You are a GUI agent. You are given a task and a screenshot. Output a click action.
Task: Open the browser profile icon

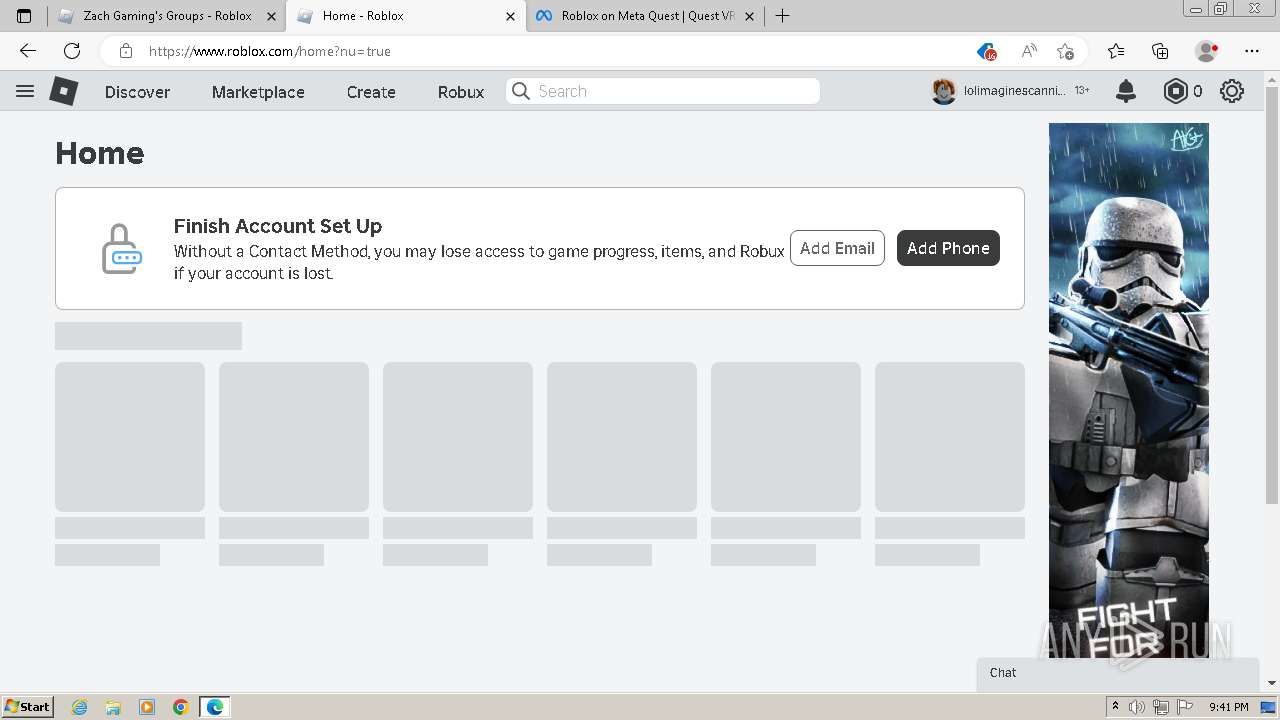point(1207,51)
